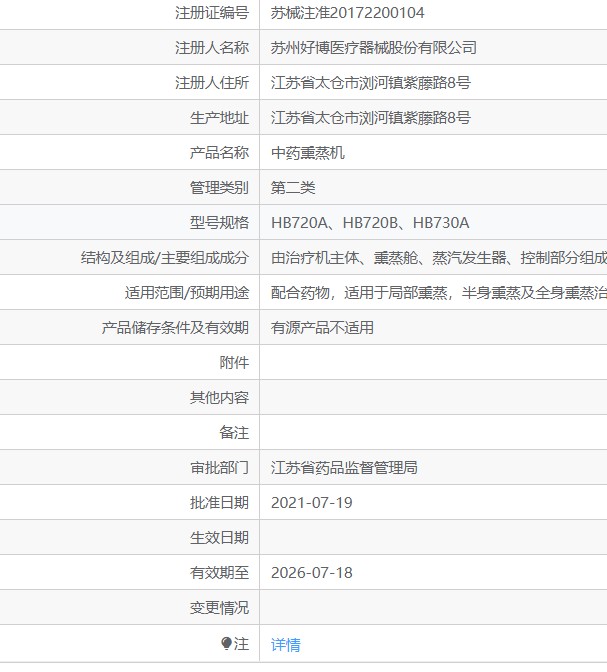Click the structure composition text starting 由治疗机主体
607x672 pixels.
[x=439, y=258]
